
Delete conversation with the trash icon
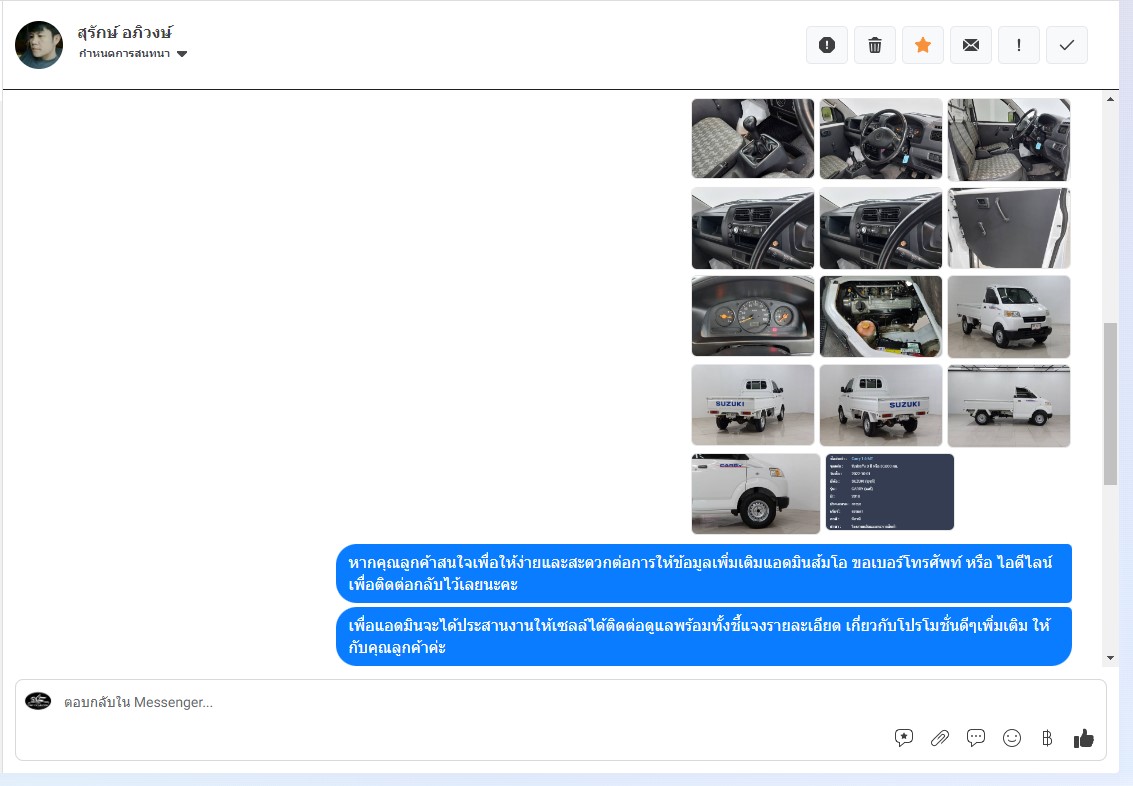[x=875, y=45]
